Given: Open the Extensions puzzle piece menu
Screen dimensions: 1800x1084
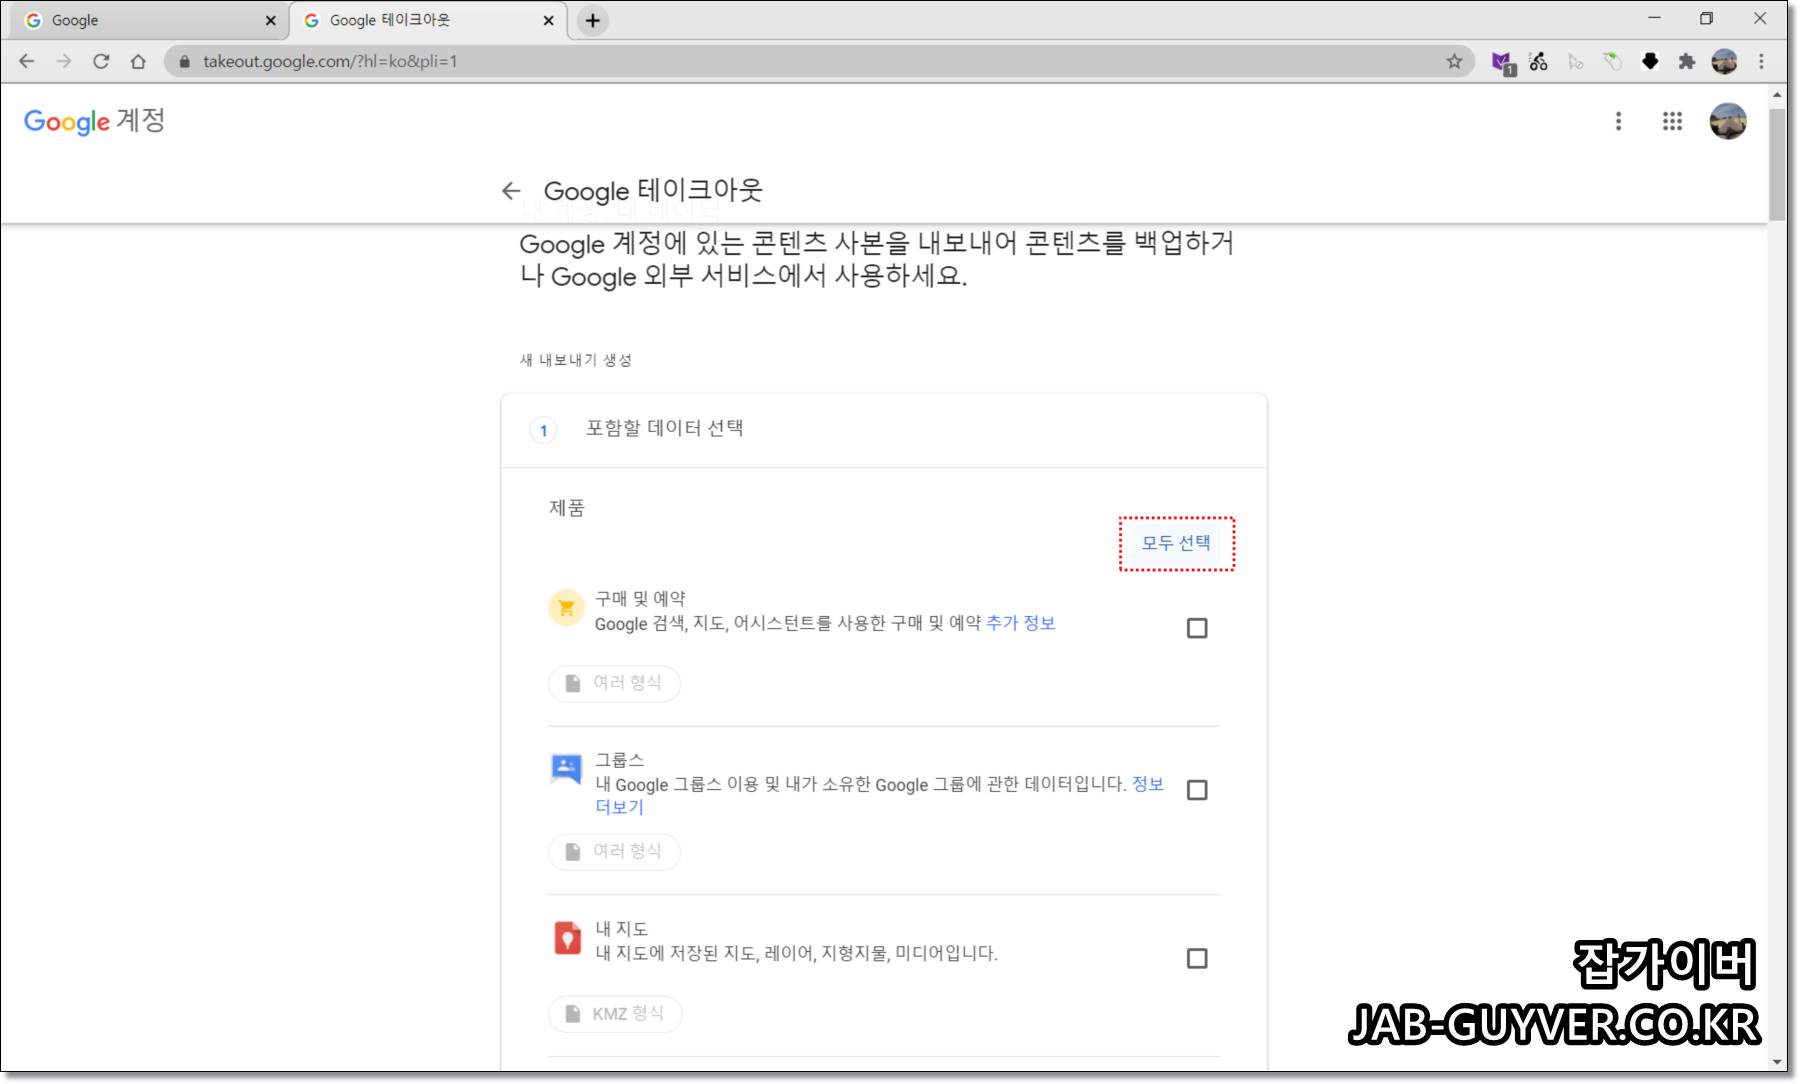Looking at the screenshot, I should click(x=1687, y=61).
